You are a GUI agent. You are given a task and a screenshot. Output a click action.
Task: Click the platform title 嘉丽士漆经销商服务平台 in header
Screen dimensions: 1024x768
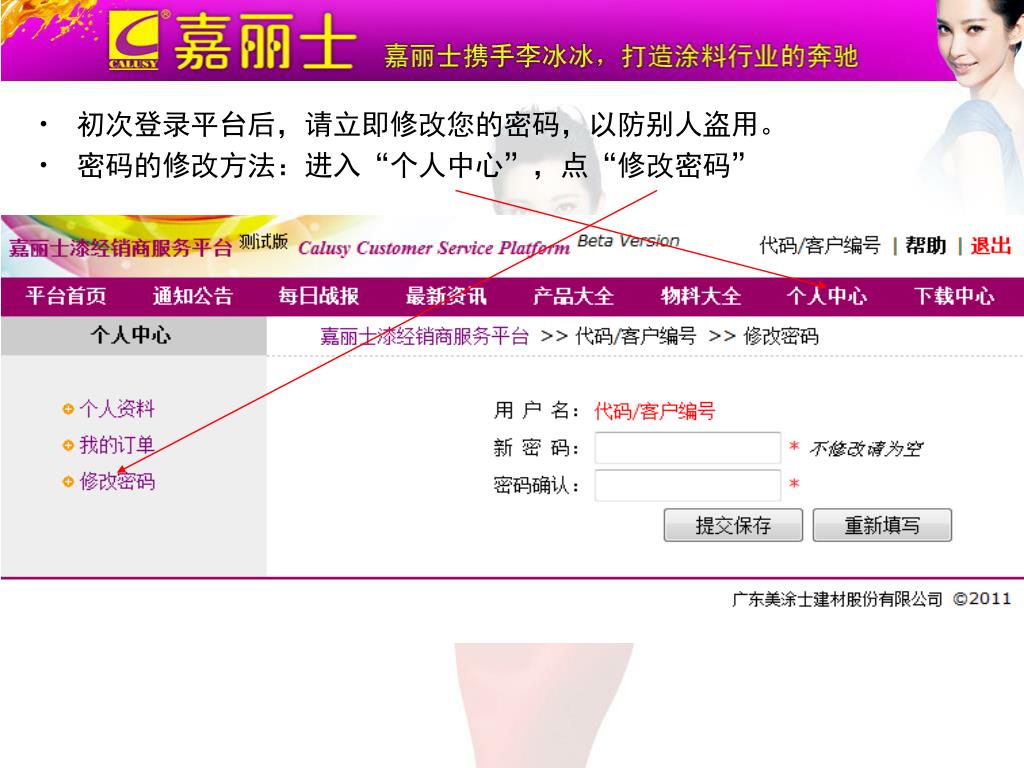(x=121, y=248)
